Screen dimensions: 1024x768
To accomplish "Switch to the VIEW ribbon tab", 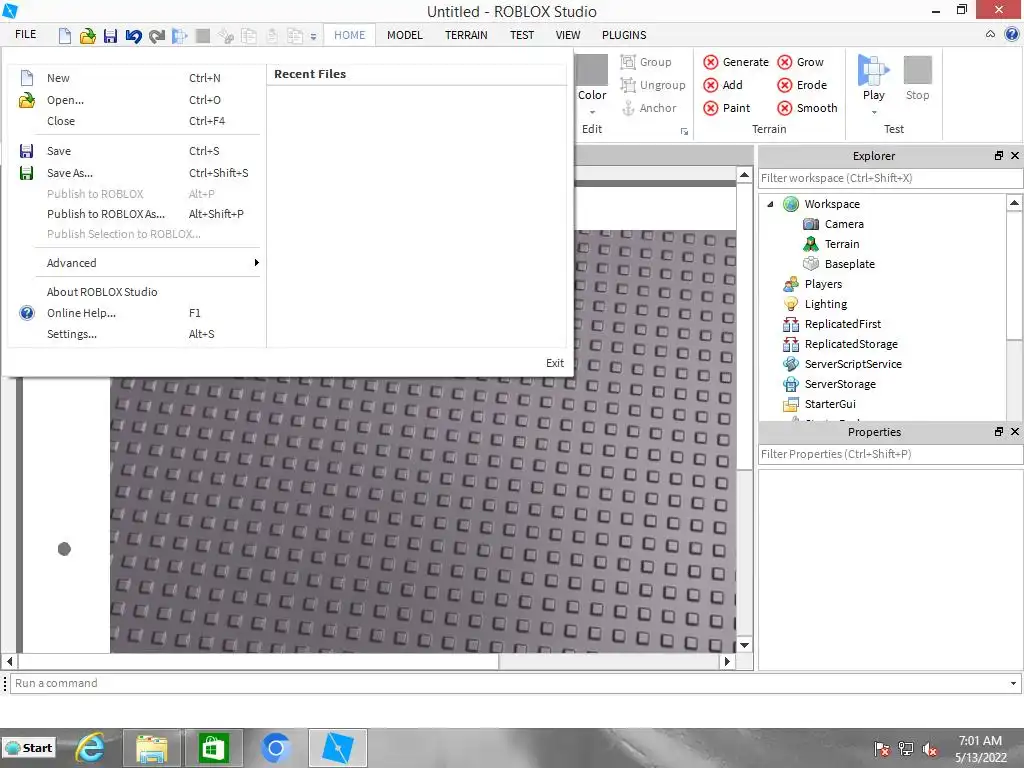I will [568, 35].
